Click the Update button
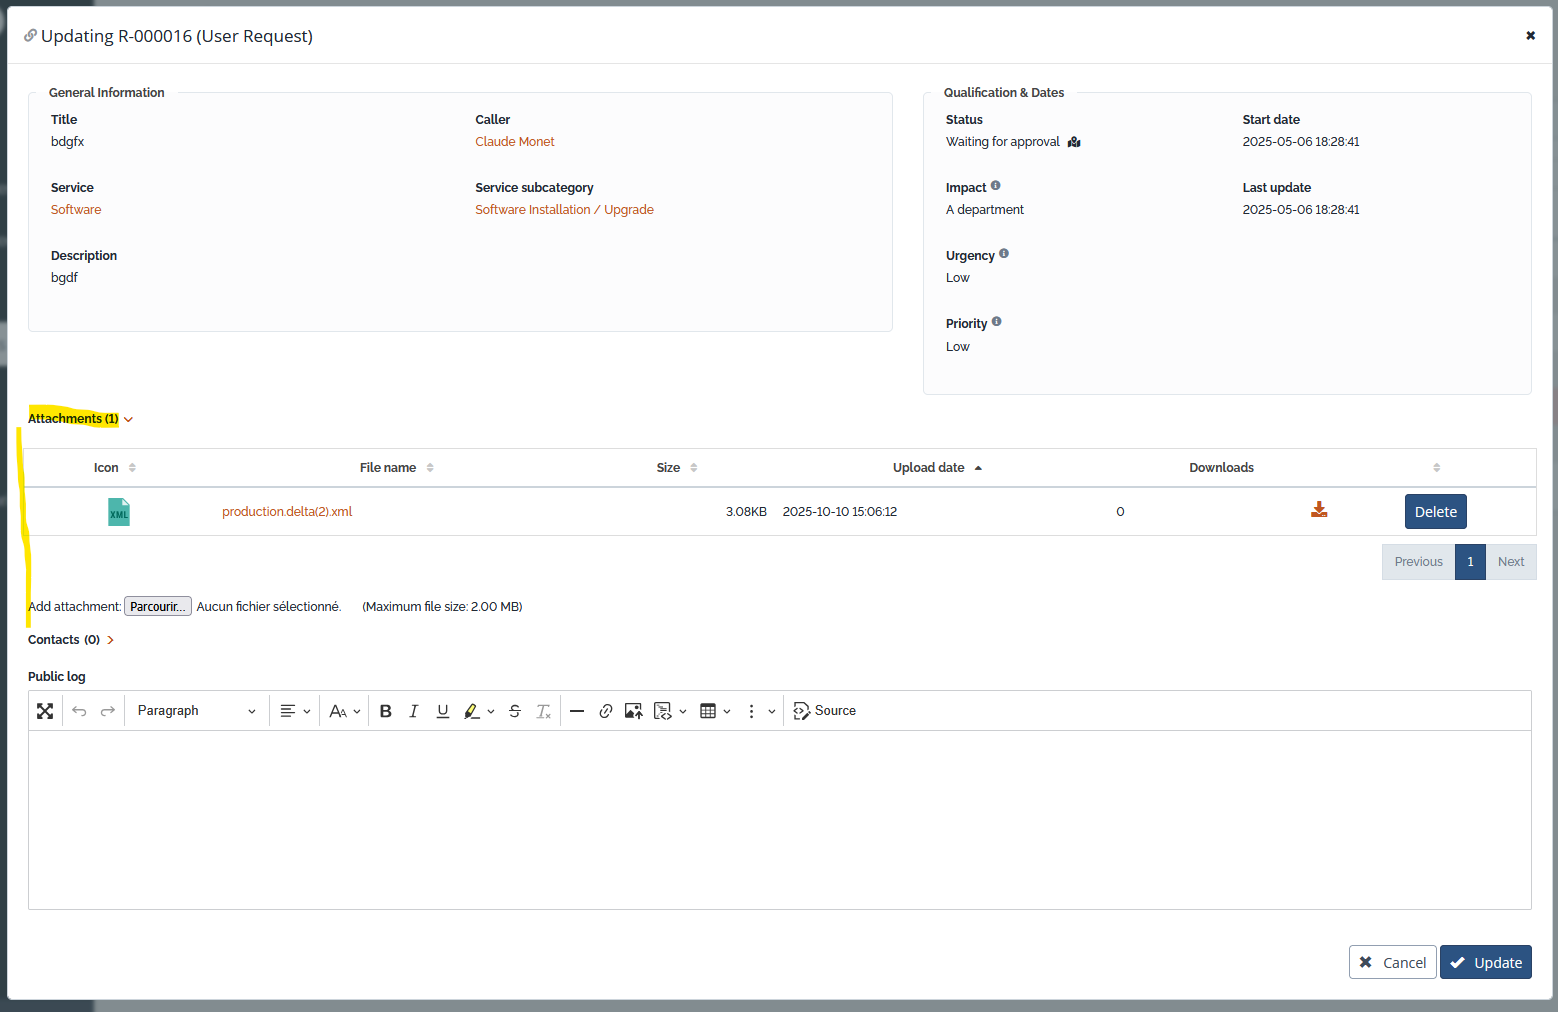1558x1012 pixels. pyautogui.click(x=1485, y=962)
